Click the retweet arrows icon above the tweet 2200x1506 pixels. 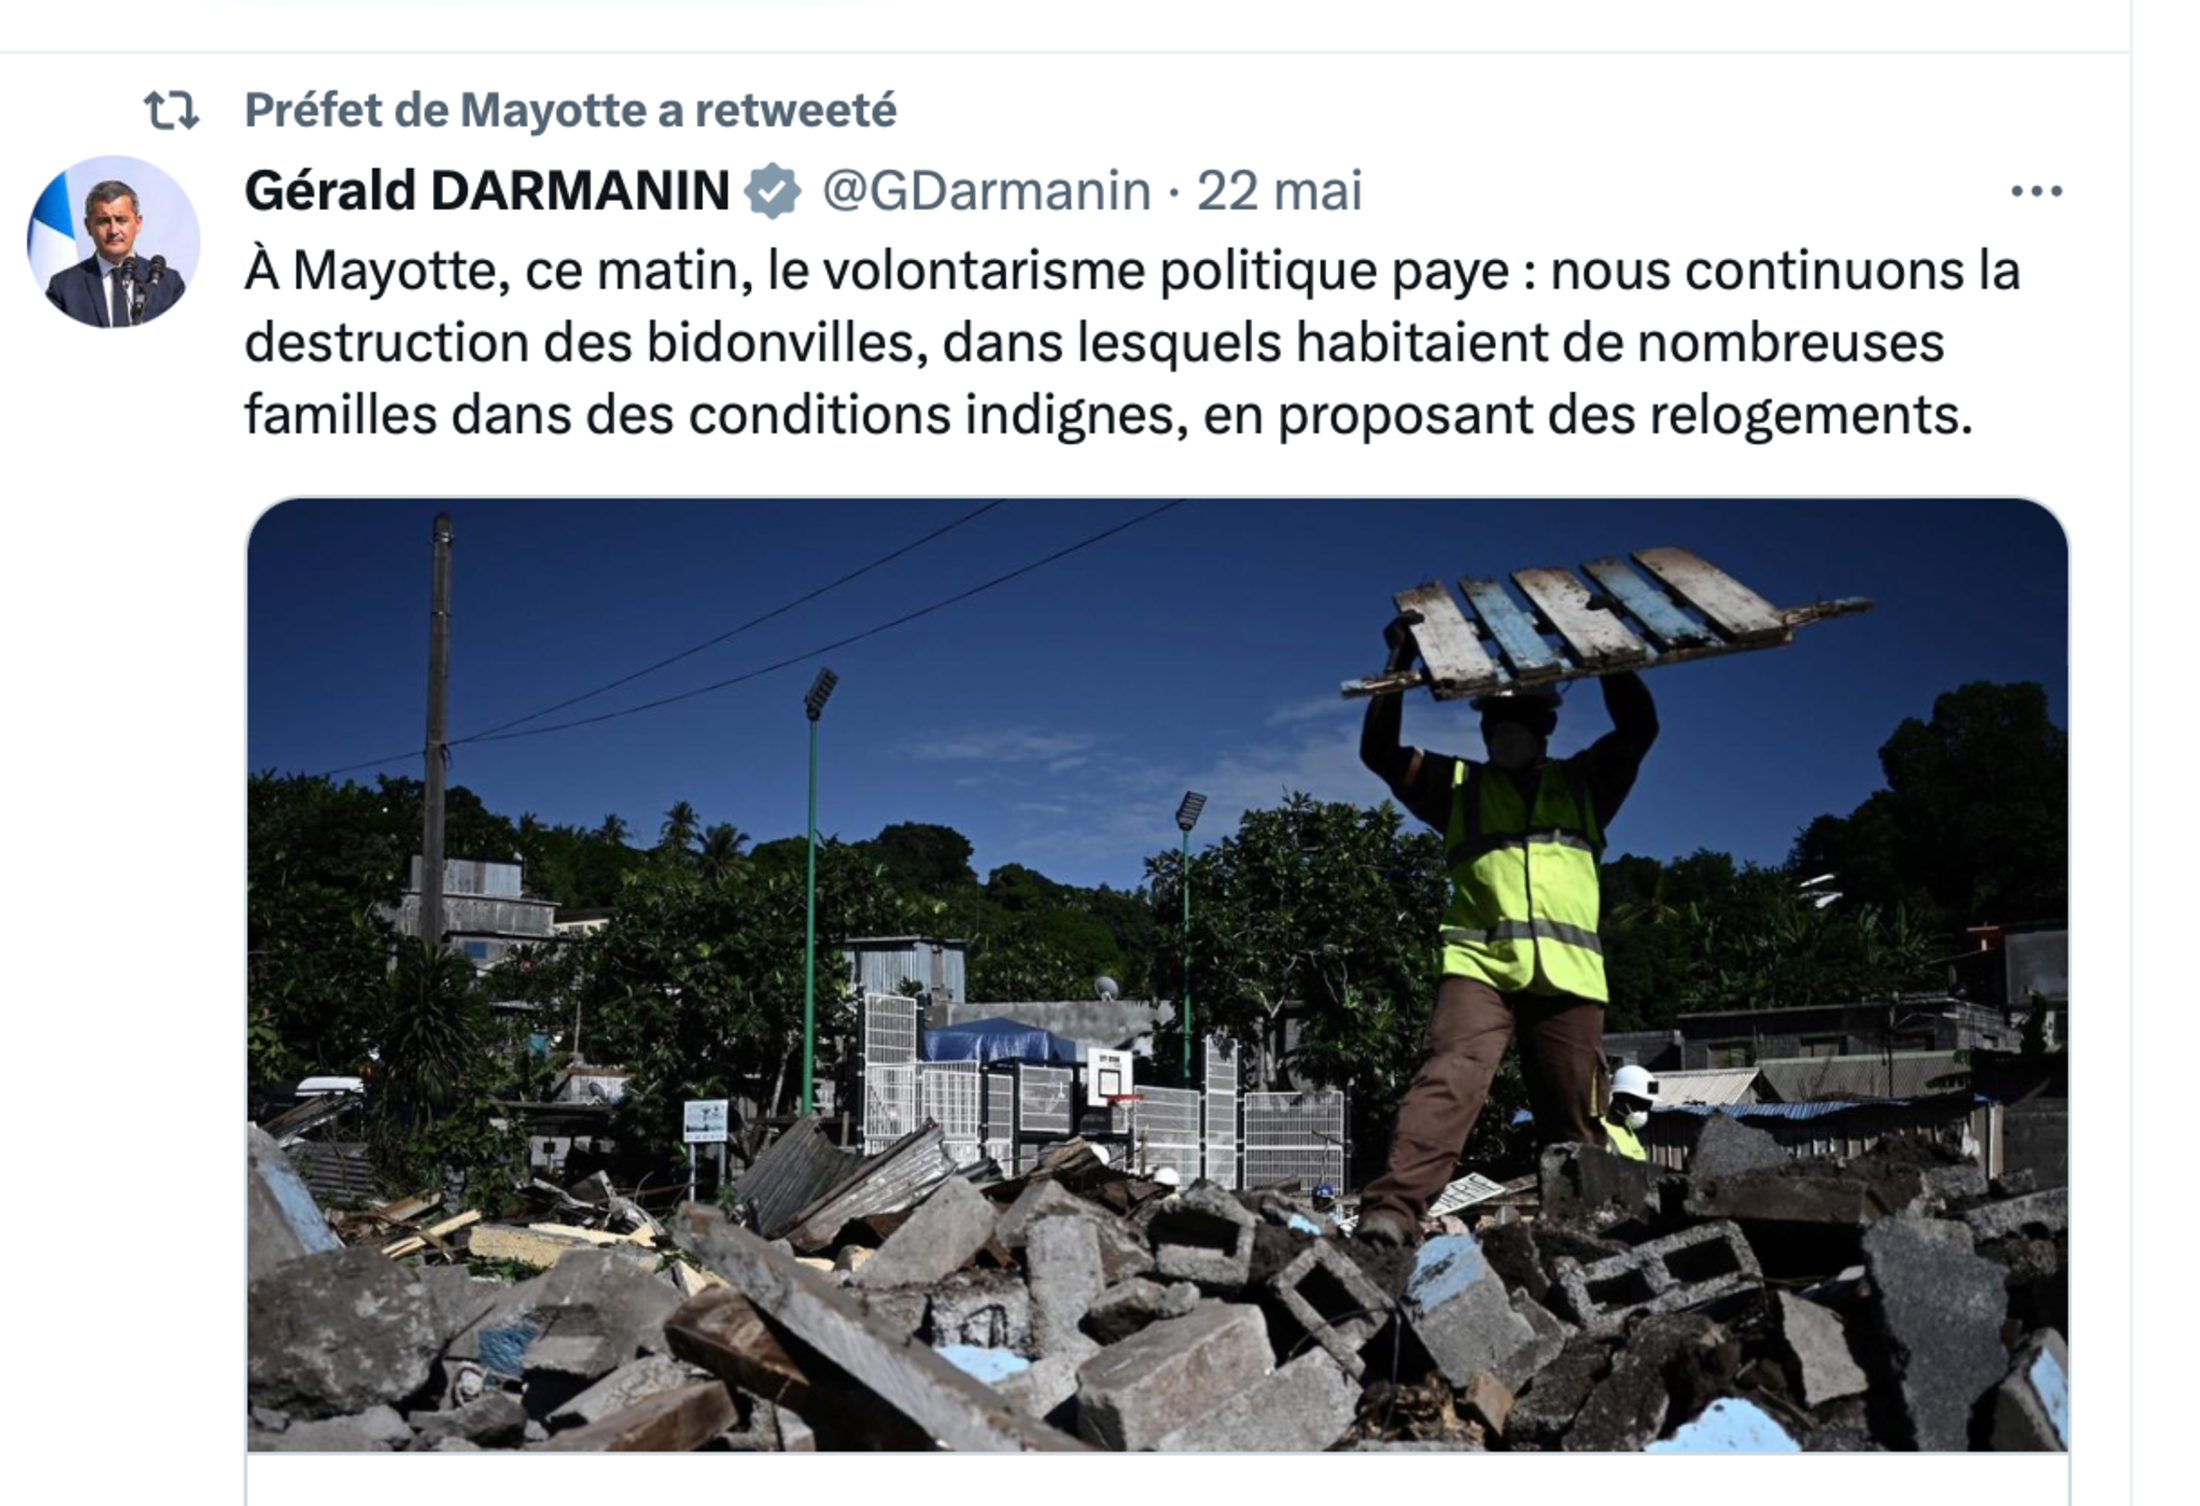pos(172,110)
